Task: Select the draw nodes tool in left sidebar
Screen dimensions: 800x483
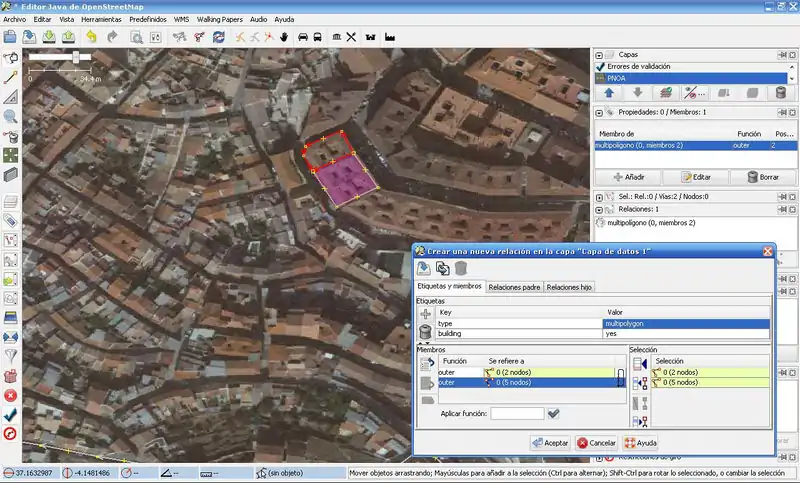Action: [11, 77]
